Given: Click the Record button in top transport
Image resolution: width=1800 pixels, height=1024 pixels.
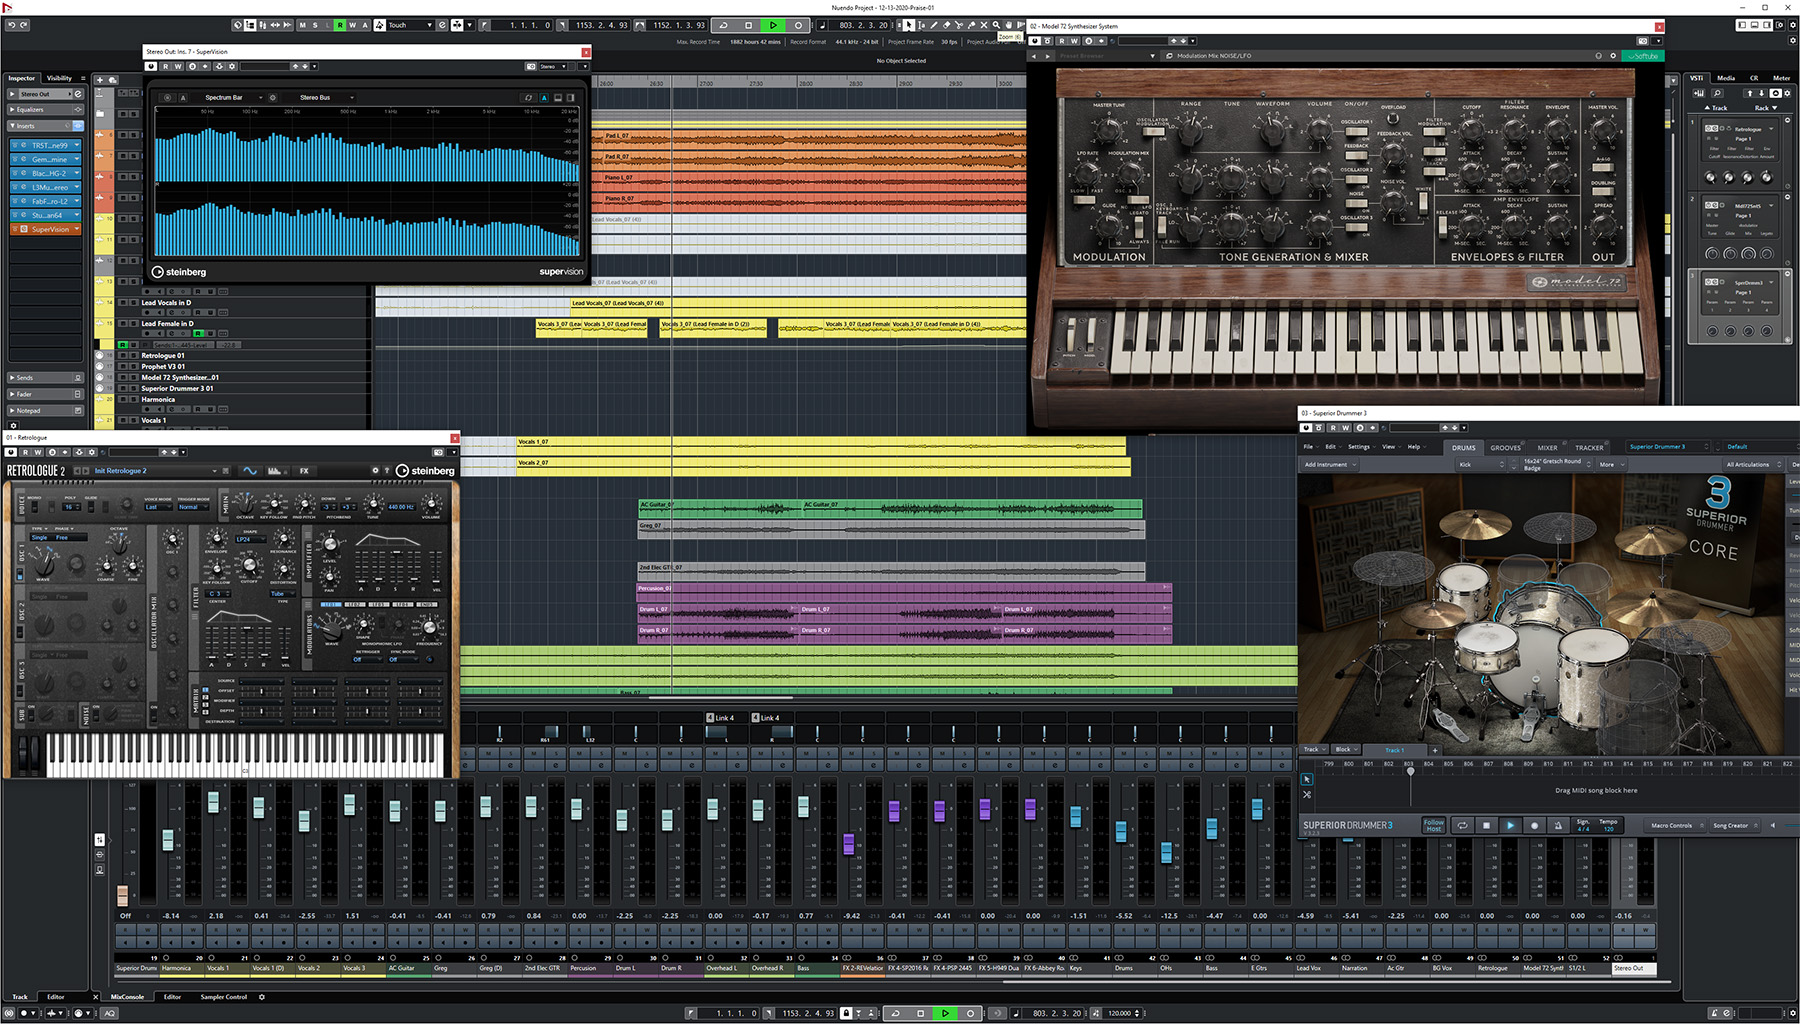Looking at the screenshot, I should coord(798,25).
